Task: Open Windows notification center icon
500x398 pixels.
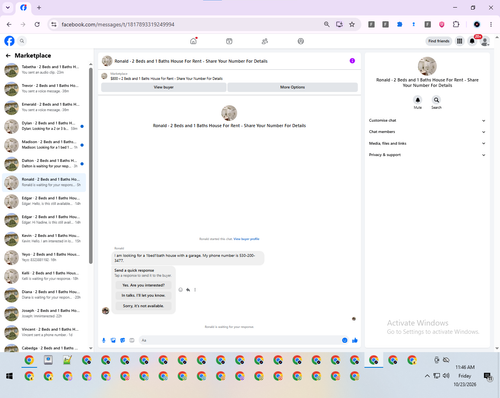Action: (x=488, y=376)
